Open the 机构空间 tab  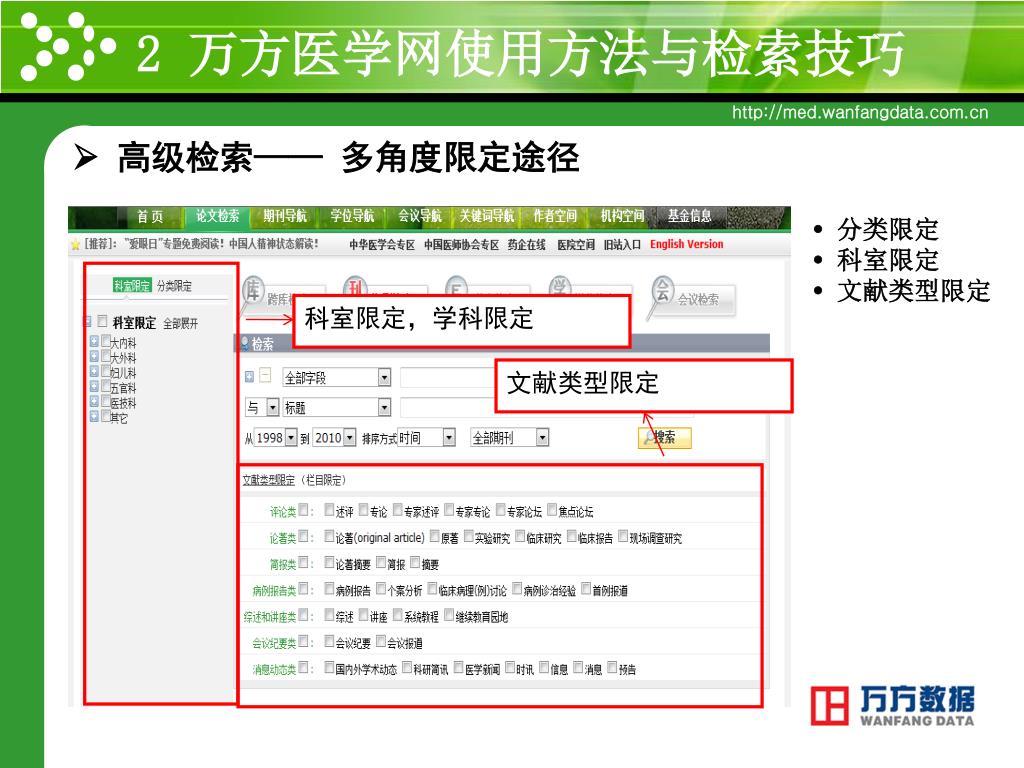(622, 216)
